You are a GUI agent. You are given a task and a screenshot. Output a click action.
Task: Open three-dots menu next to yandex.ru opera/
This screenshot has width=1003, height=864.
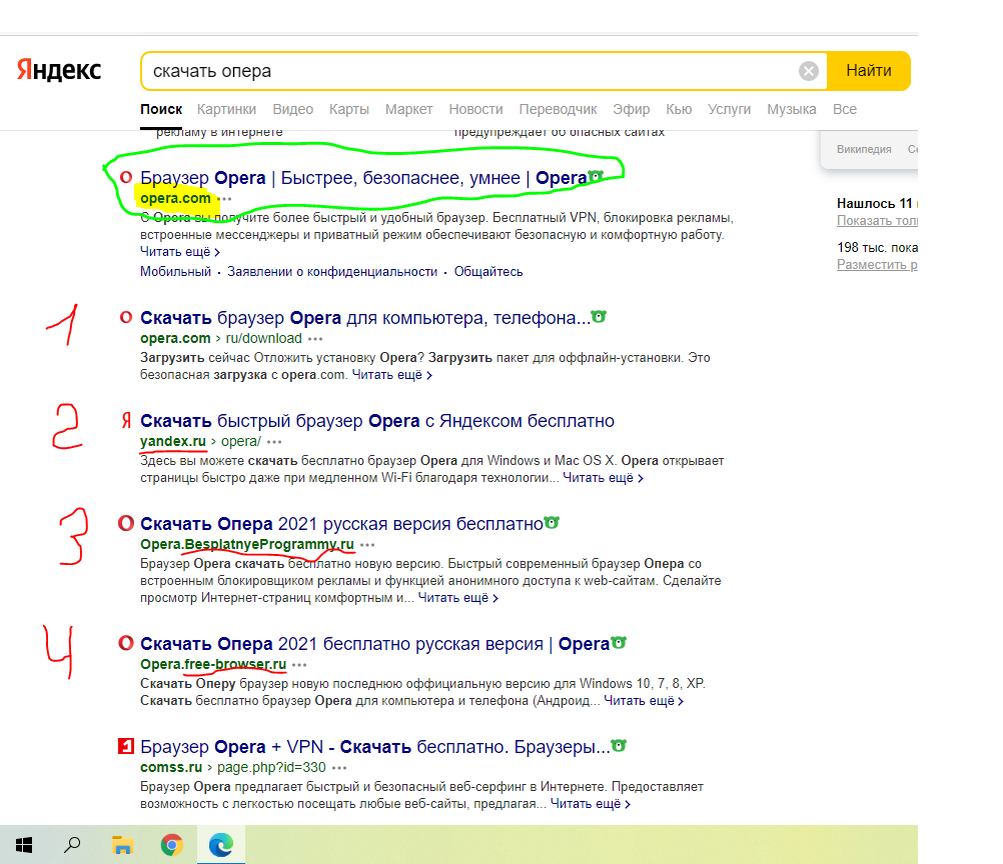pyautogui.click(x=274, y=442)
